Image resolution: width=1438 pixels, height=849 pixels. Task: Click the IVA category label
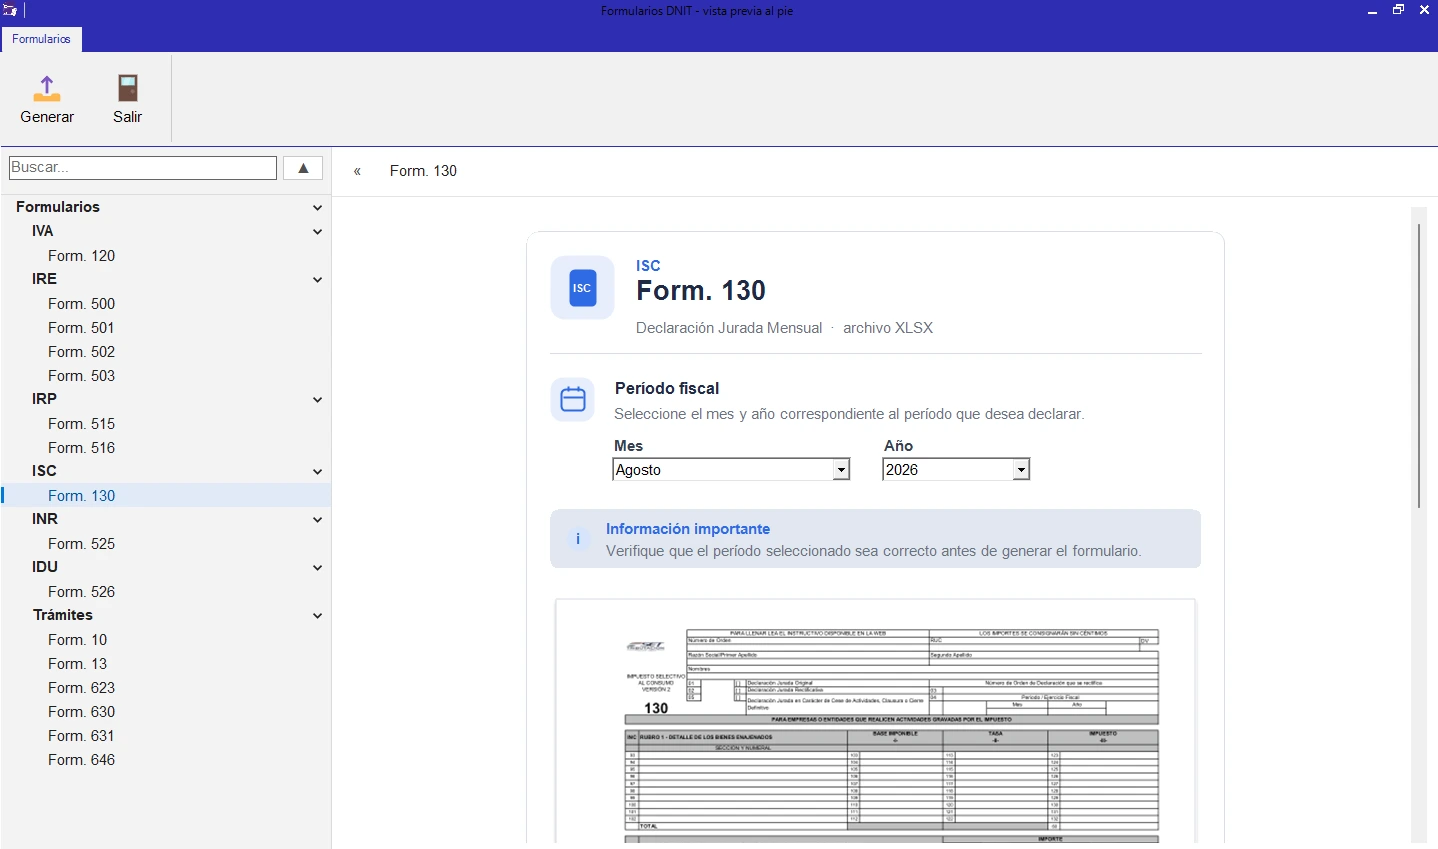pyautogui.click(x=42, y=231)
